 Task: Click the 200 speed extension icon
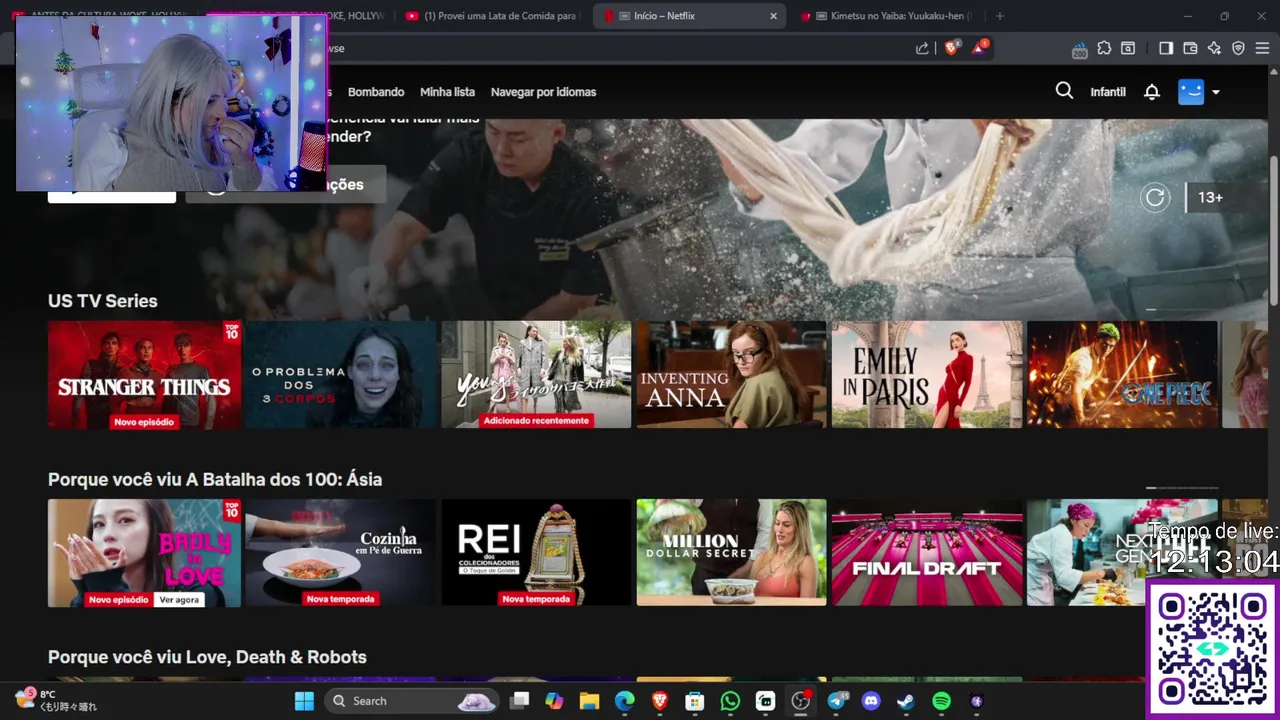1080,49
